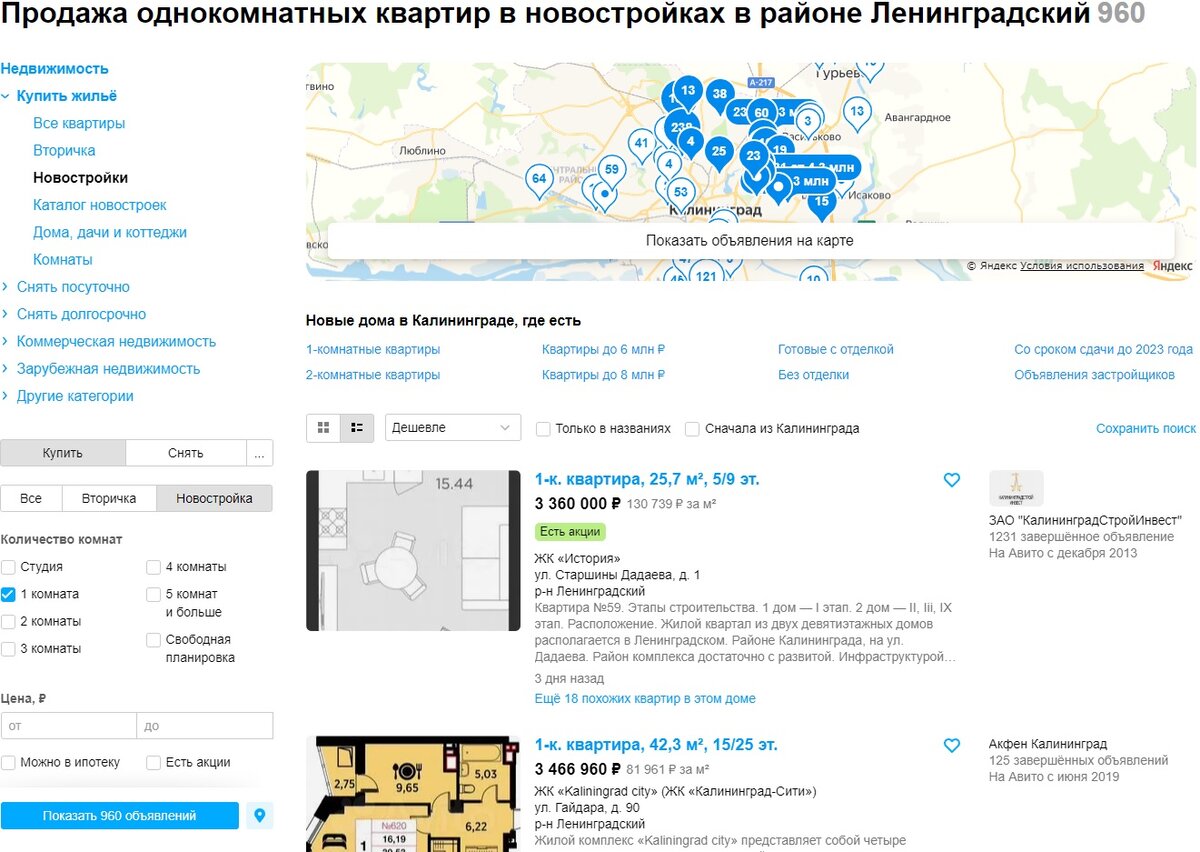Open floor plan thumbnail of 25,7 m² apartment
Viewport: 1200px width, 852px height.
tap(413, 551)
